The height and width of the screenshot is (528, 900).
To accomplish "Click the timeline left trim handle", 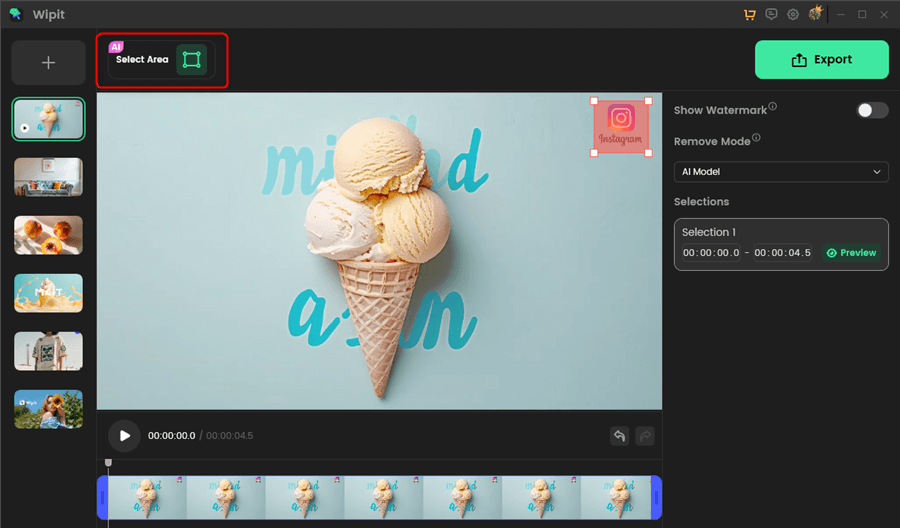I will pyautogui.click(x=103, y=498).
